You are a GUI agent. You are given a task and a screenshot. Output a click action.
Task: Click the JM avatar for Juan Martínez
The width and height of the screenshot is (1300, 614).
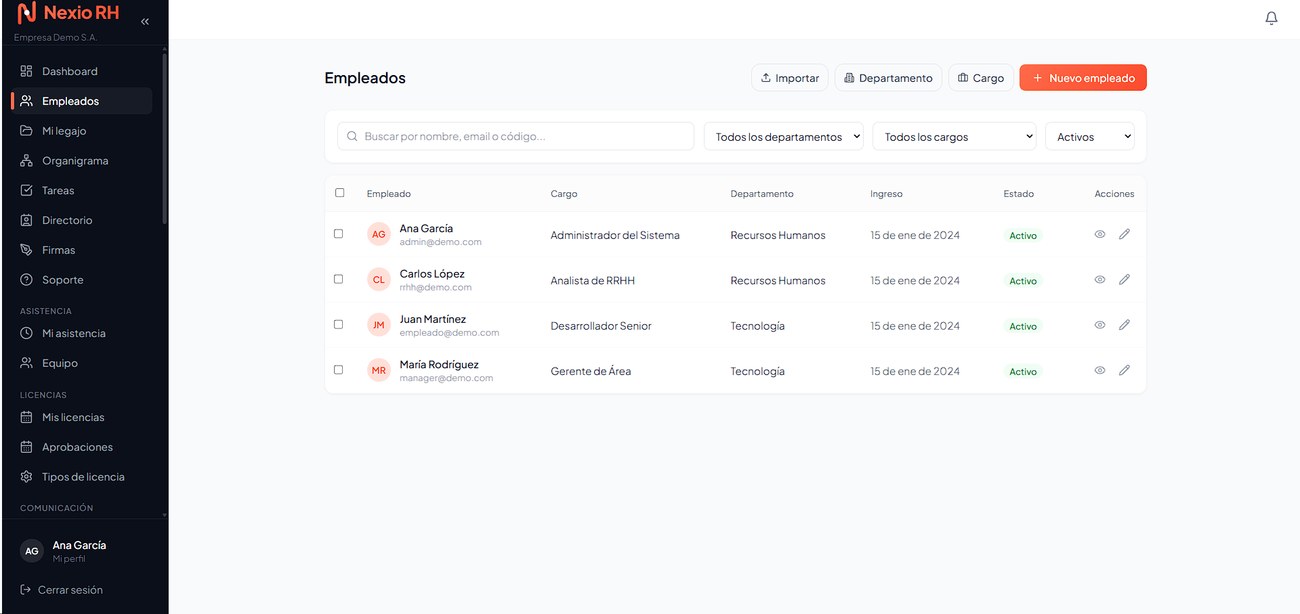pos(378,325)
